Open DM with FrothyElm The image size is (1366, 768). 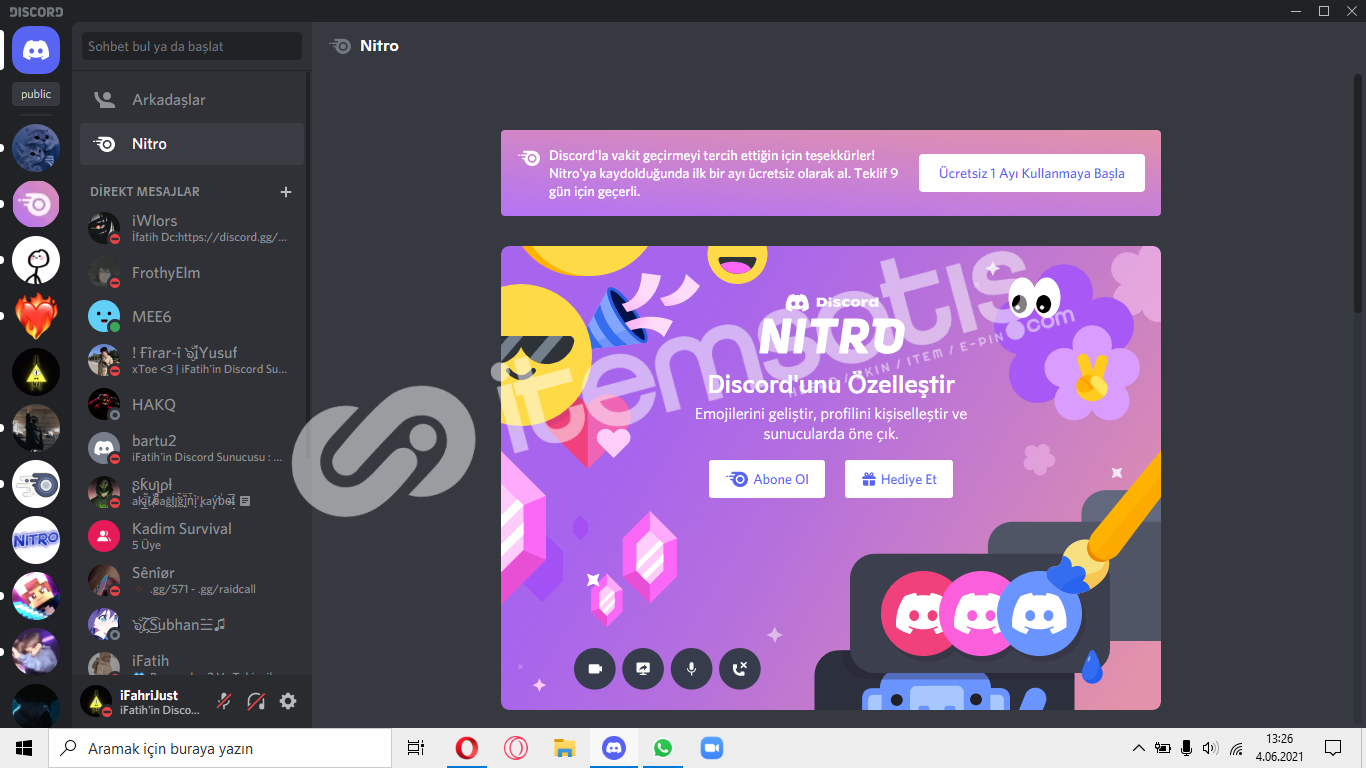coord(192,272)
